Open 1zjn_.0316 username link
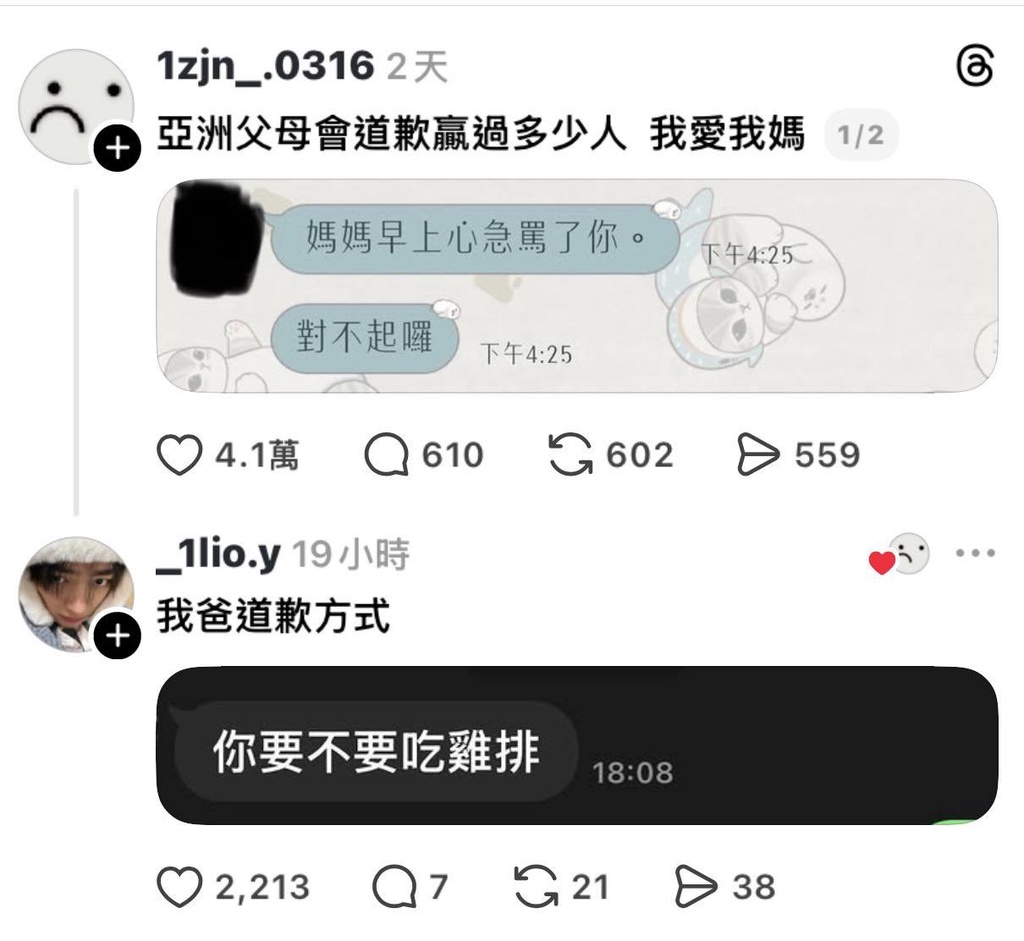The height and width of the screenshot is (941, 1024). click(265, 67)
